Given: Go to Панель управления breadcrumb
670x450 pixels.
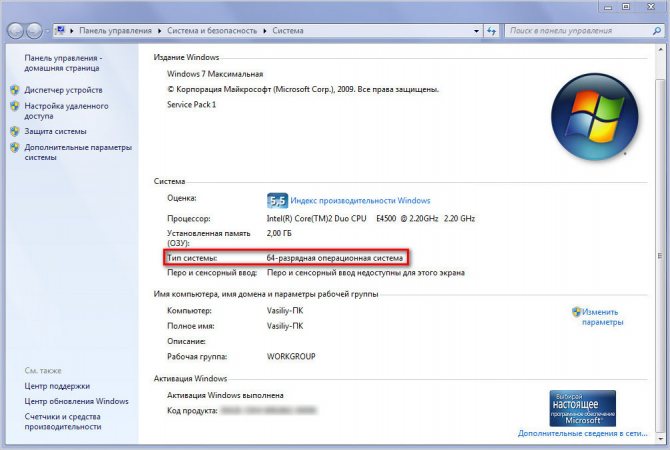Looking at the screenshot, I should pos(115,31).
